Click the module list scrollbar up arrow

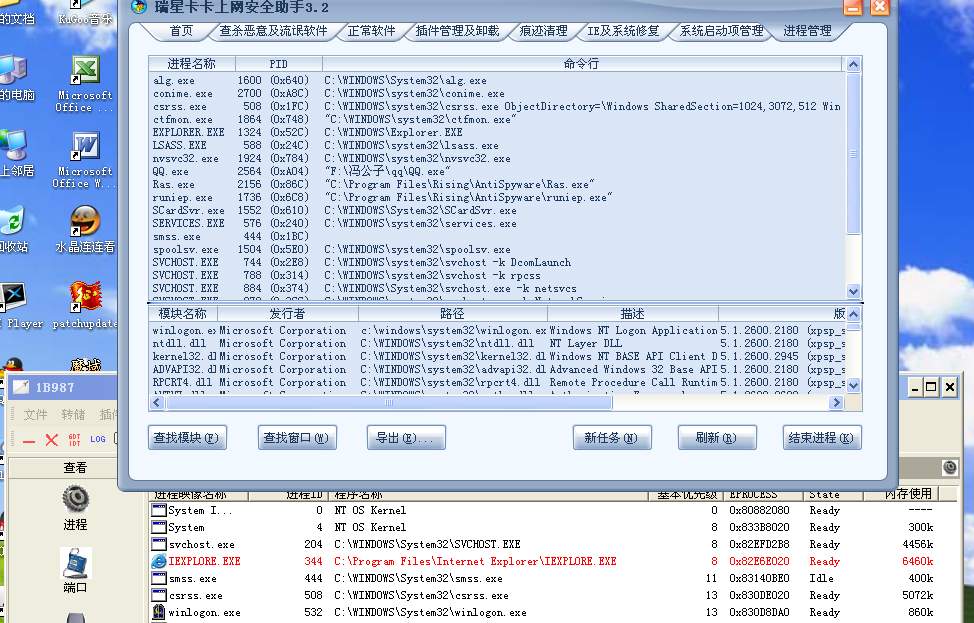click(853, 314)
